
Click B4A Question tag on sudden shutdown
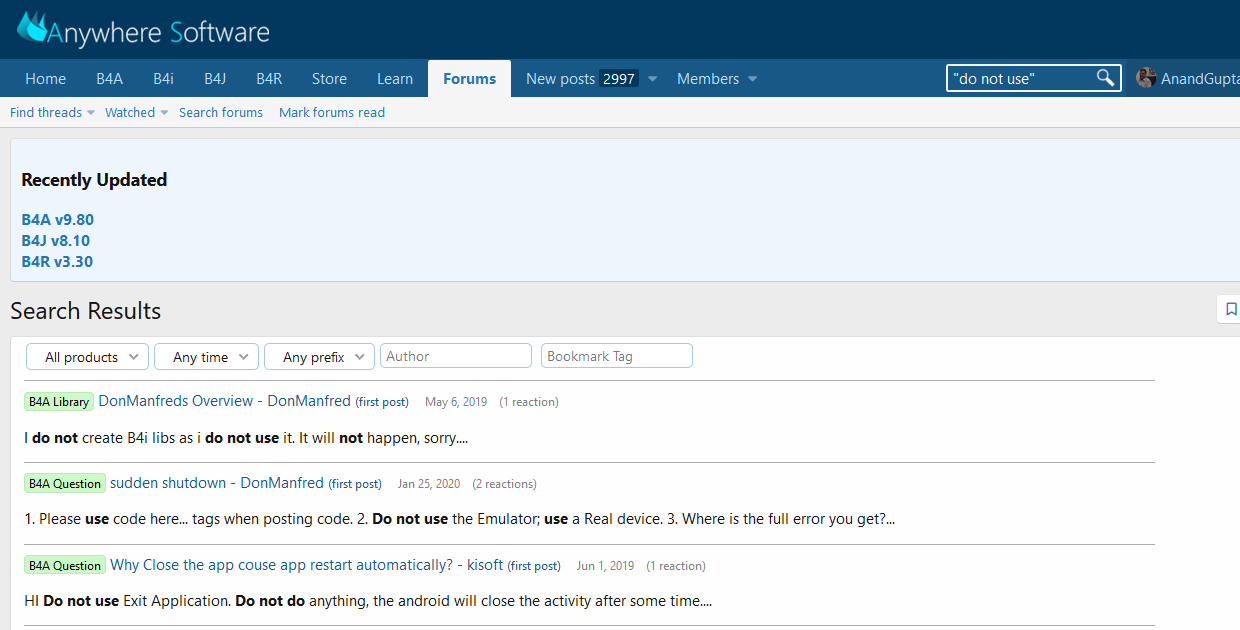coord(65,484)
